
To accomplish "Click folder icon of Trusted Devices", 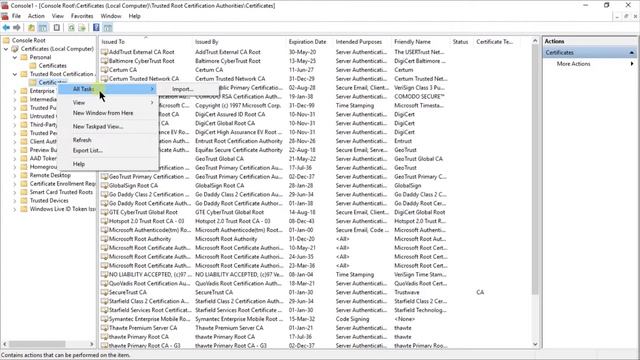I will tap(24, 200).
